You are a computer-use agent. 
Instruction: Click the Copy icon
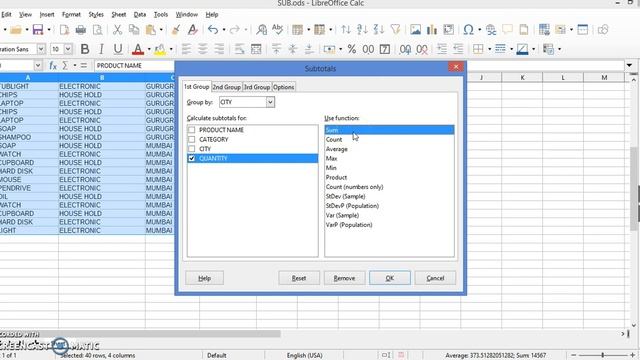tap(134, 30)
